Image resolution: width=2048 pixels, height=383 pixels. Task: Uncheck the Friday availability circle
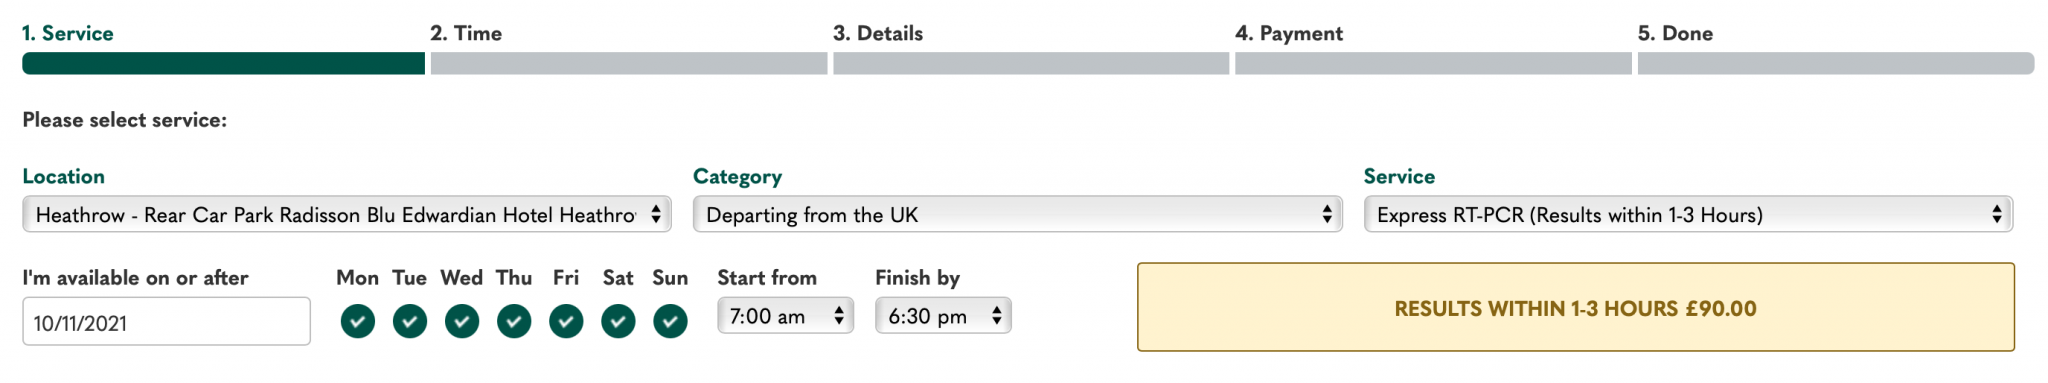coord(566,321)
